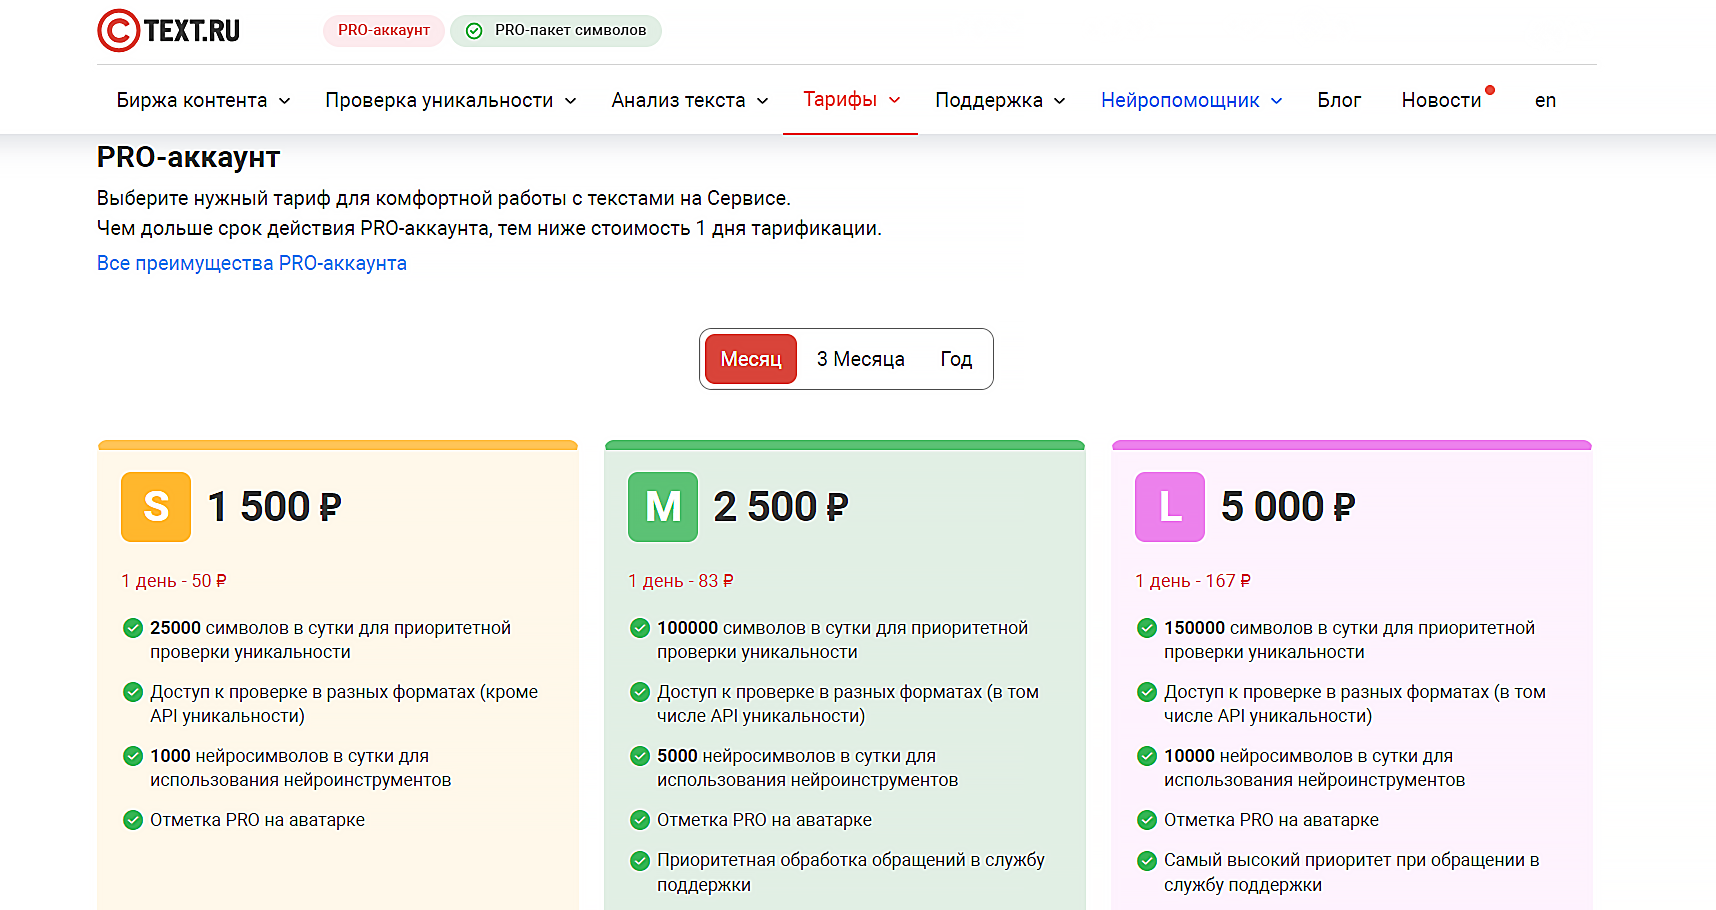Viewport: 1716px width, 910px height.
Task: Expand the Проверка уникальности chevron
Action: coord(570,101)
